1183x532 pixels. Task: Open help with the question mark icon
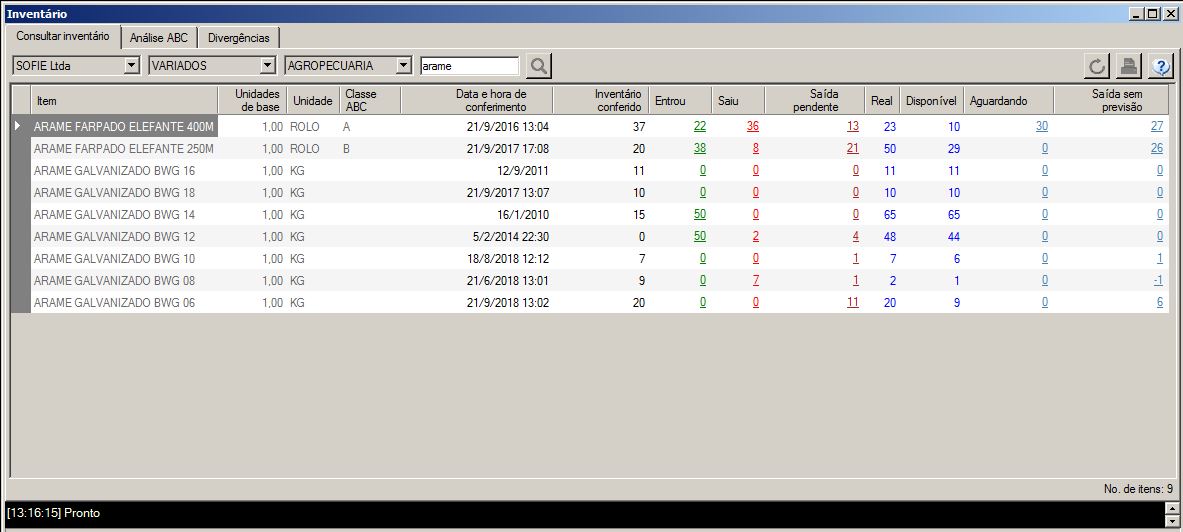click(1160, 66)
